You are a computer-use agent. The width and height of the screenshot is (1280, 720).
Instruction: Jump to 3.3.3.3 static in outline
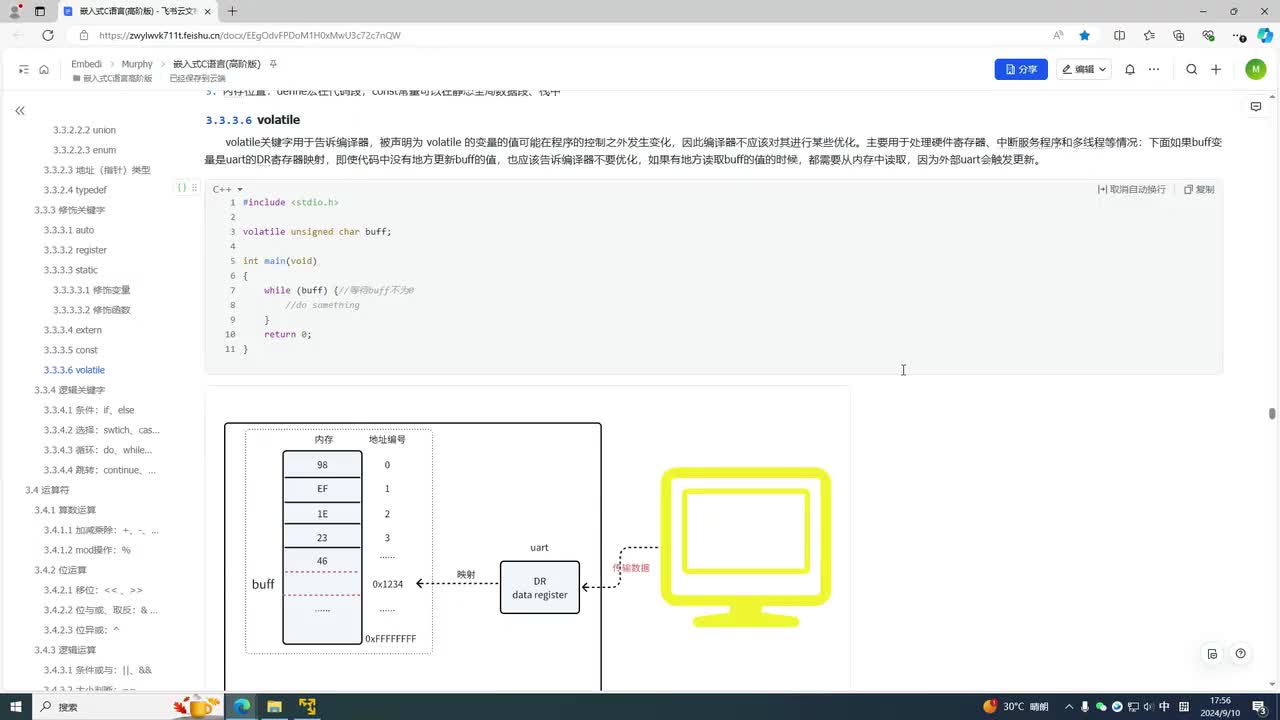tap(71, 270)
